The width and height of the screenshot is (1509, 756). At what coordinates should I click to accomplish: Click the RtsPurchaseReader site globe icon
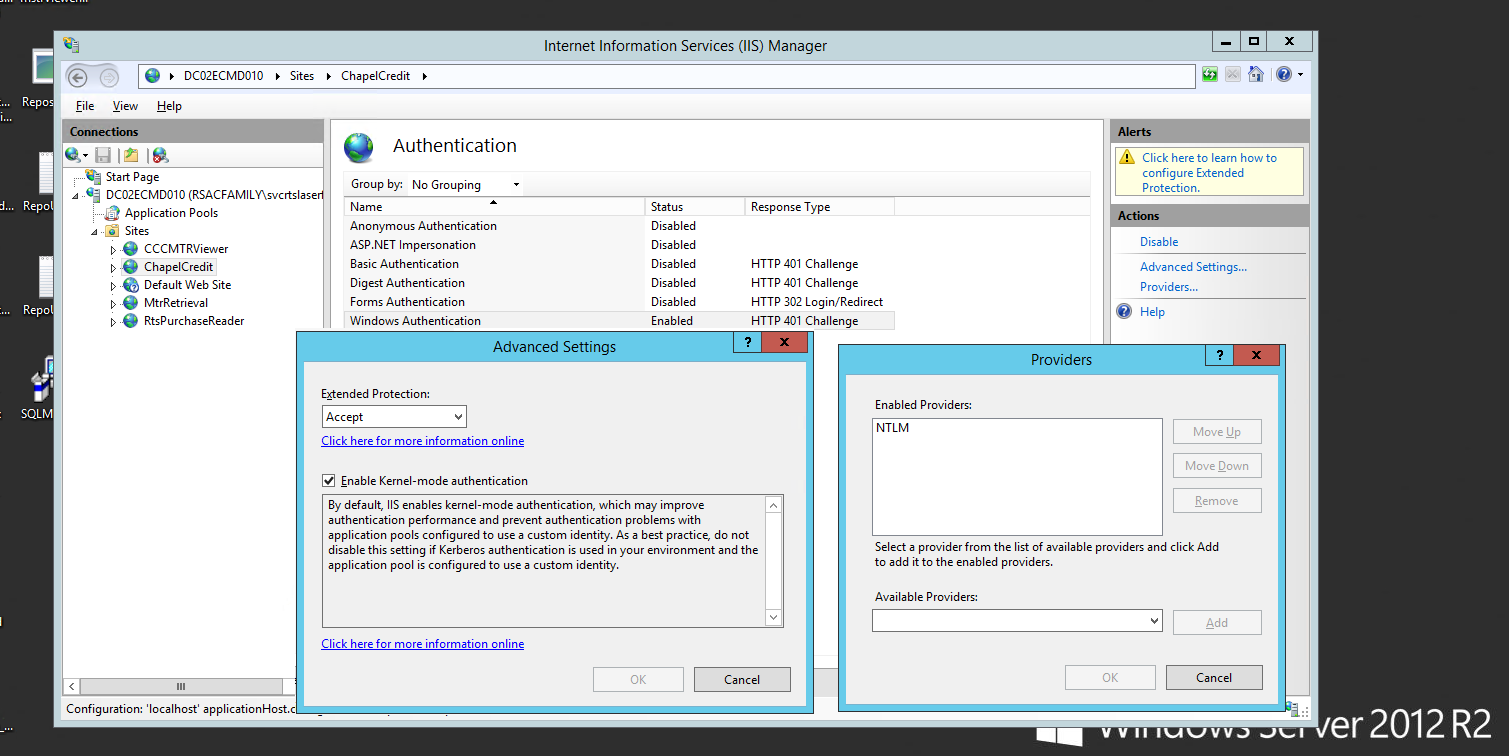pyautogui.click(x=131, y=321)
